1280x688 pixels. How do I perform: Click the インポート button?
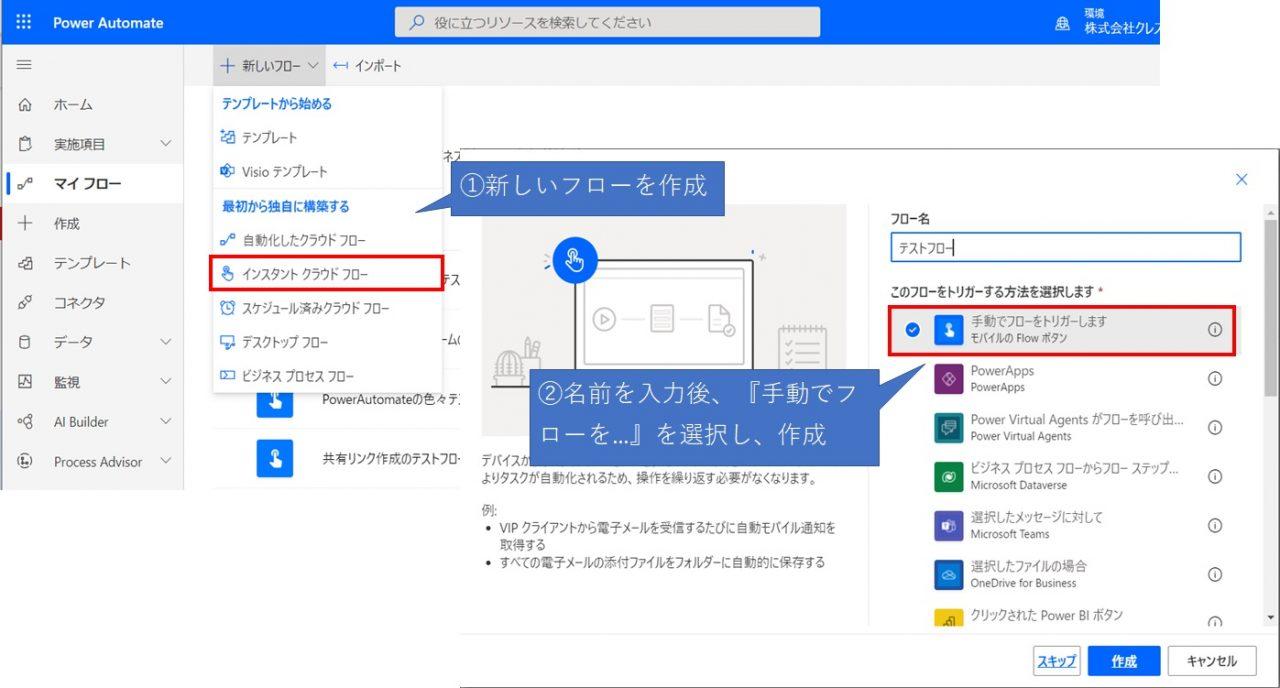point(367,66)
